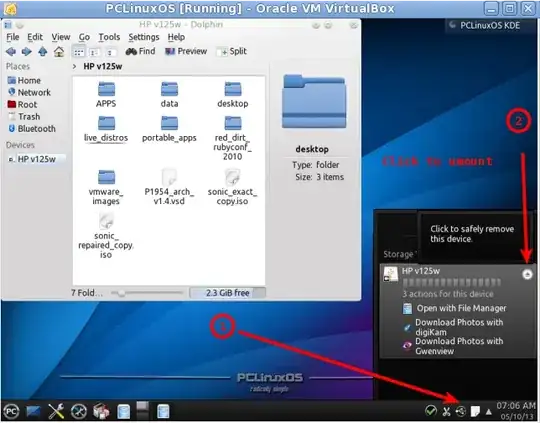Click show desktop icon in taskbar
The width and height of the screenshot is (540, 423).
[x=33, y=412]
